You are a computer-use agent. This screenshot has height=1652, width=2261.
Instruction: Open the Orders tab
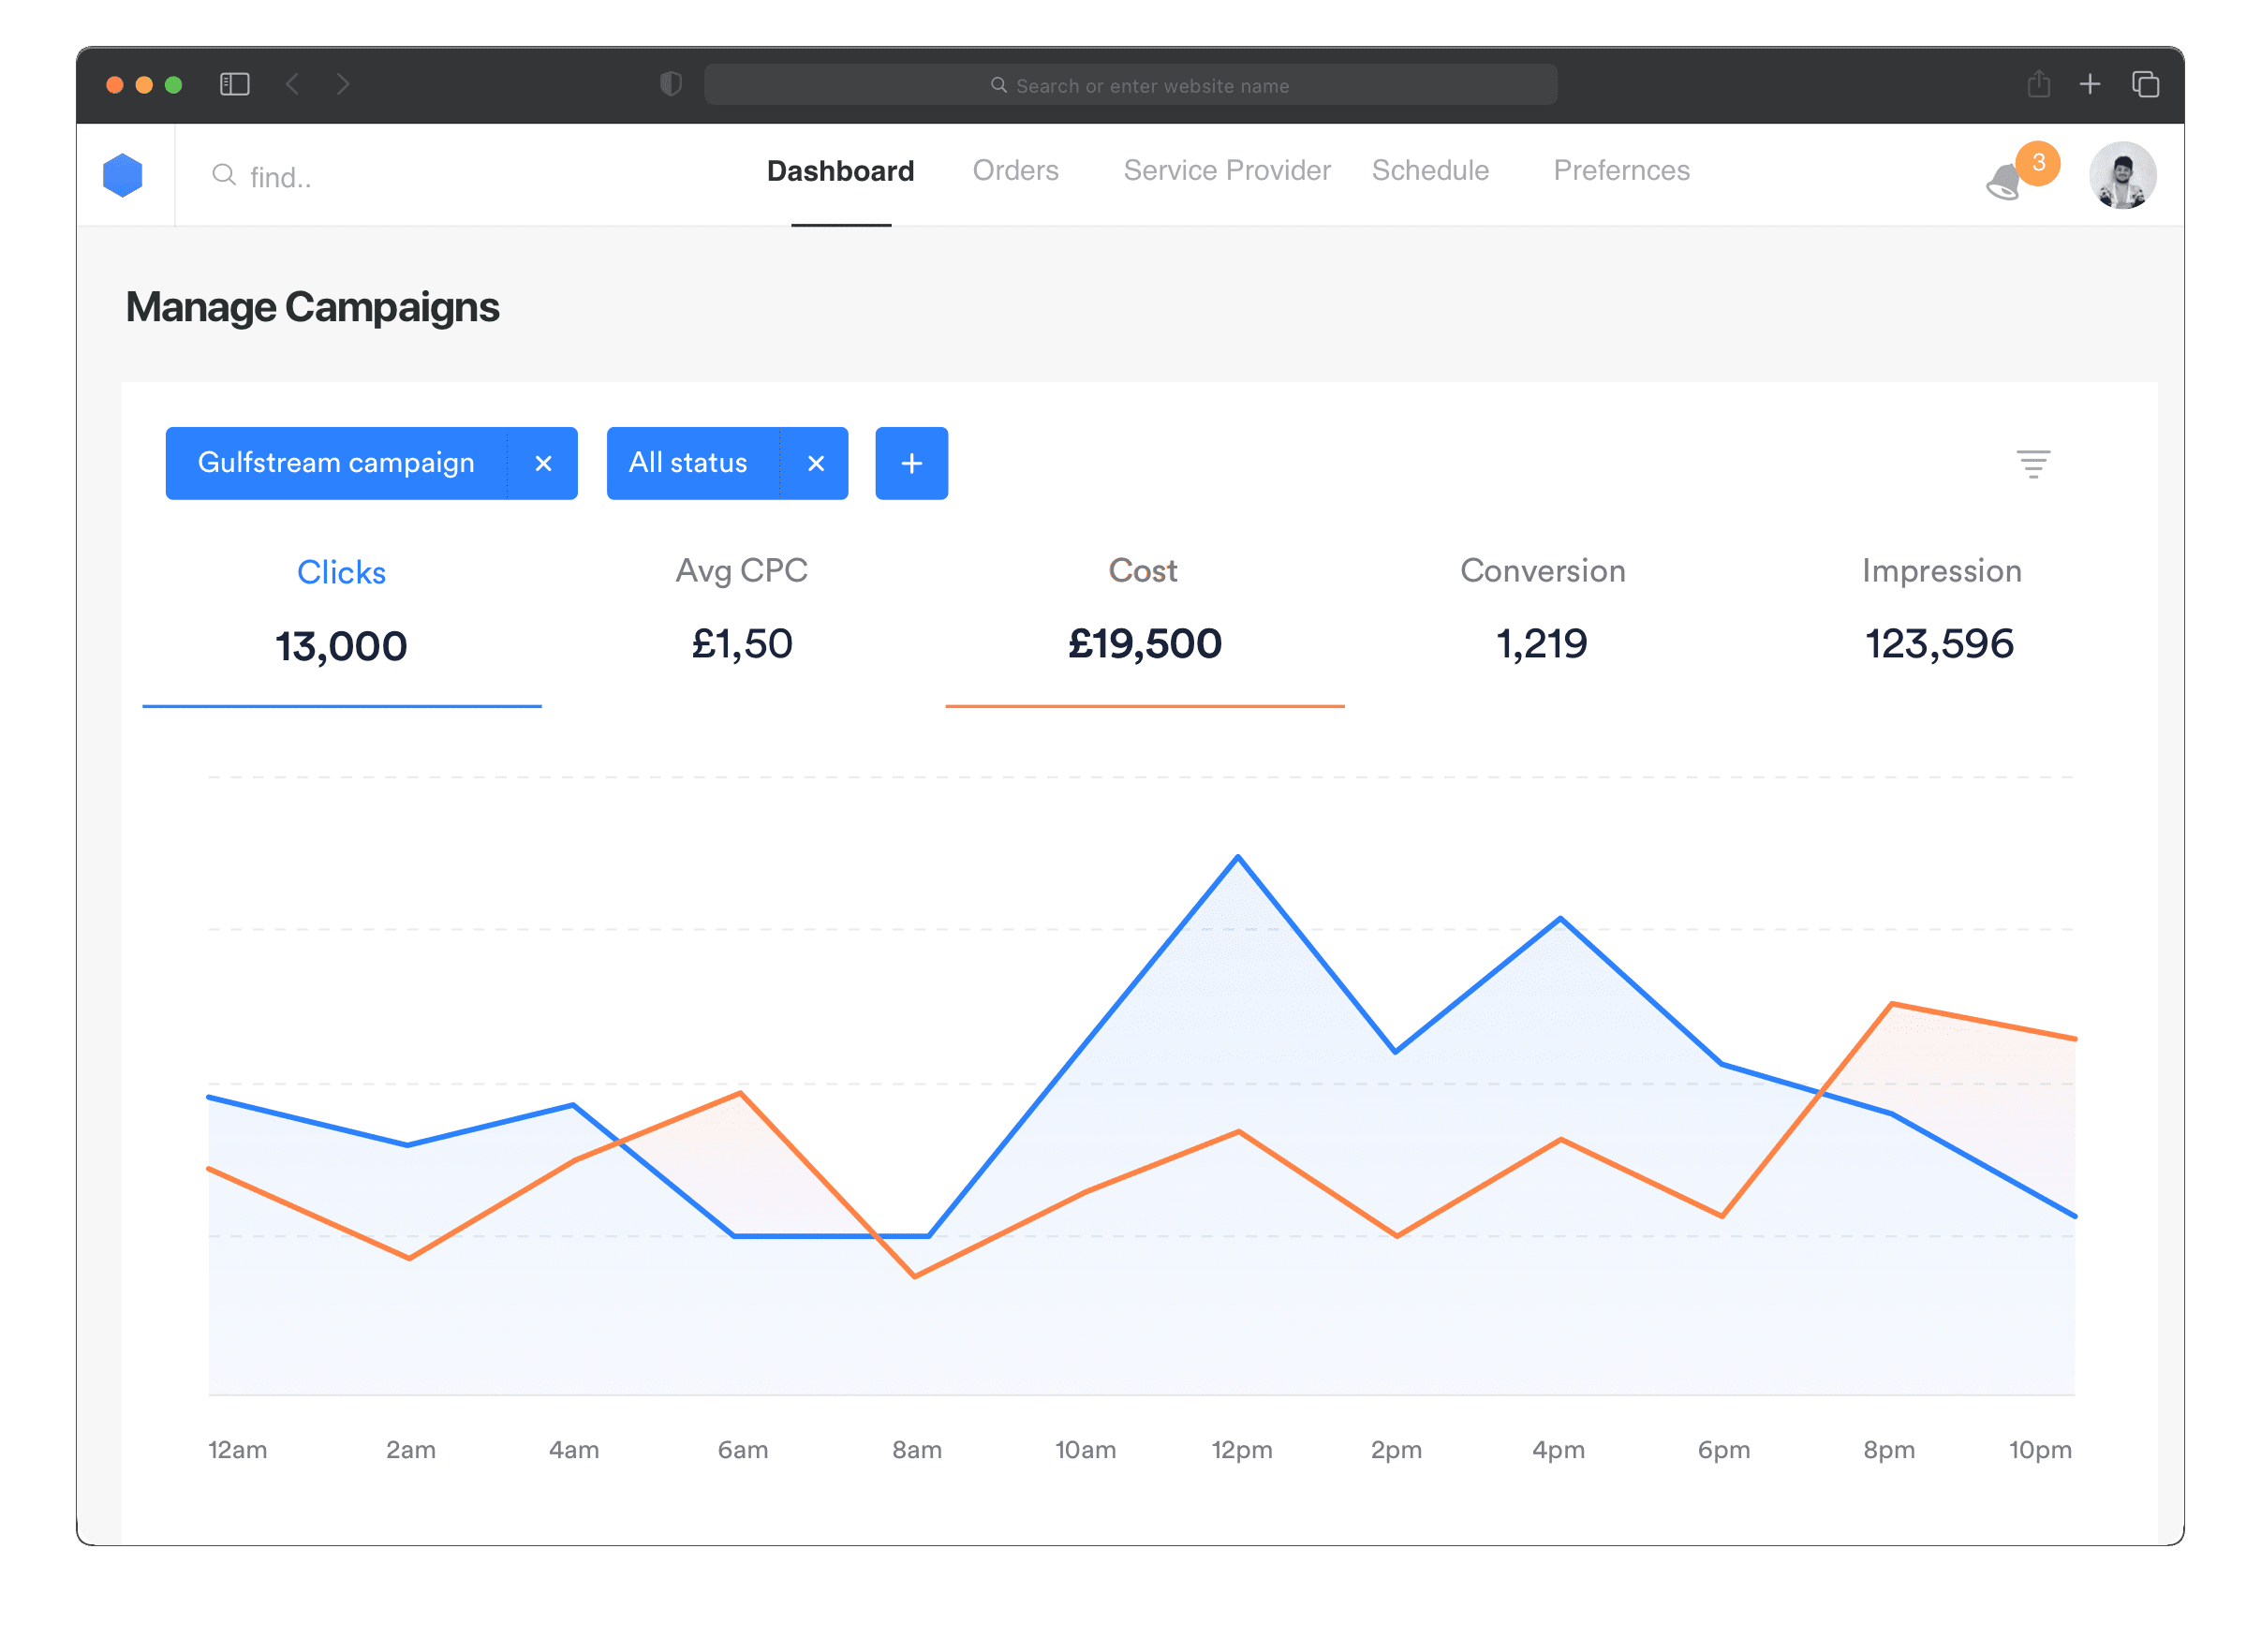[x=1016, y=171]
